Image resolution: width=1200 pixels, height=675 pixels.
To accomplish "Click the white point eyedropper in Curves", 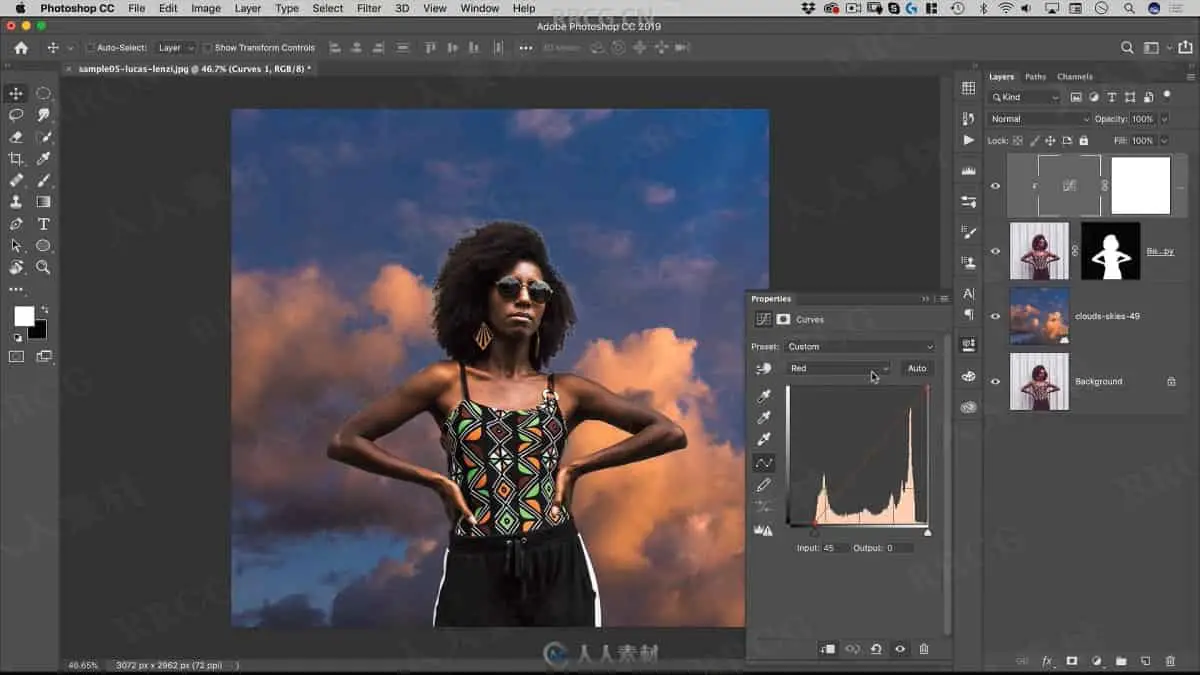I will (x=764, y=439).
